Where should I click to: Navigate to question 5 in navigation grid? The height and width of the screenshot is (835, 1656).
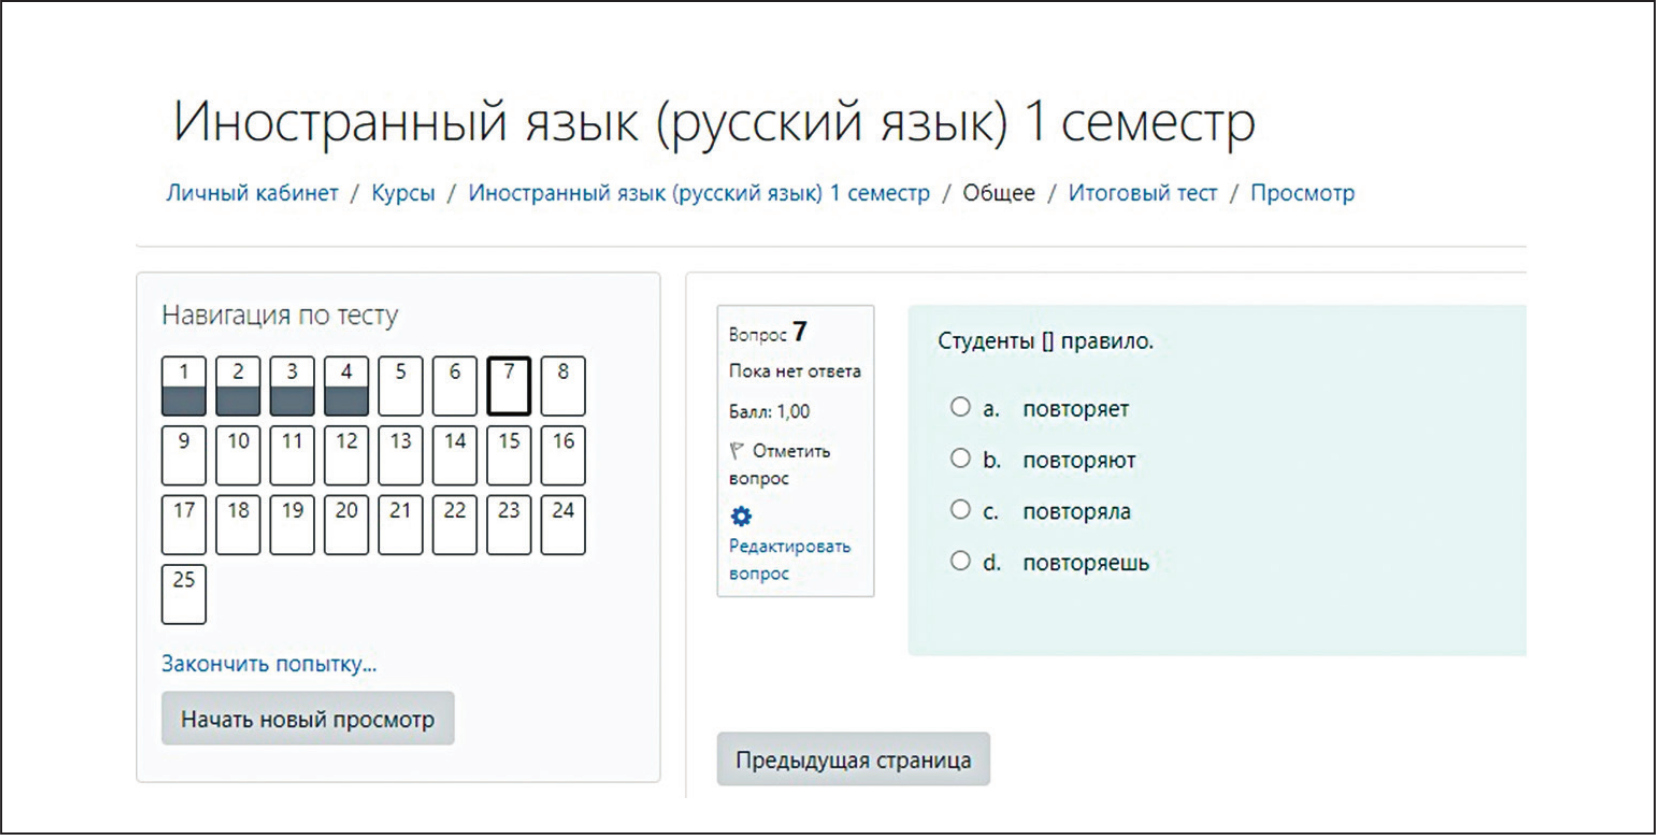coord(400,386)
